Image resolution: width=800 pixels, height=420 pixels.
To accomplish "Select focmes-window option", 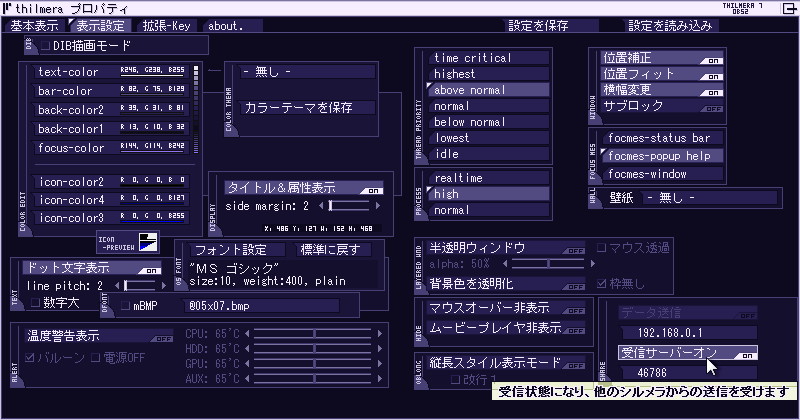I will (x=663, y=174).
